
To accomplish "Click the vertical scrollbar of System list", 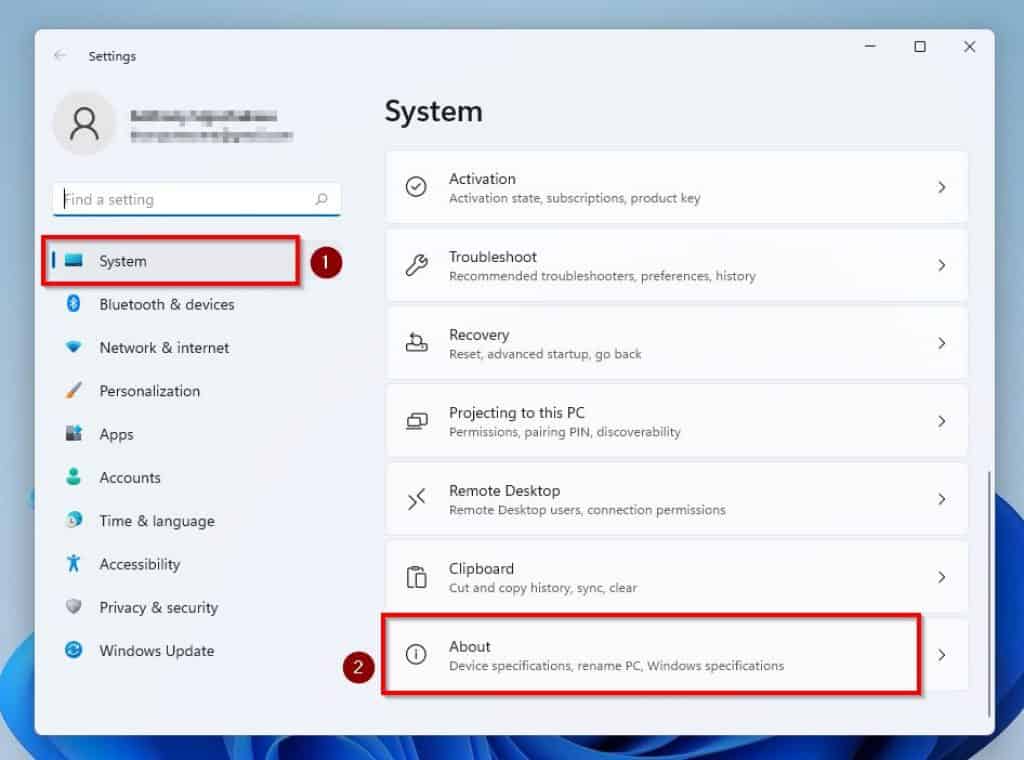I will 989,593.
